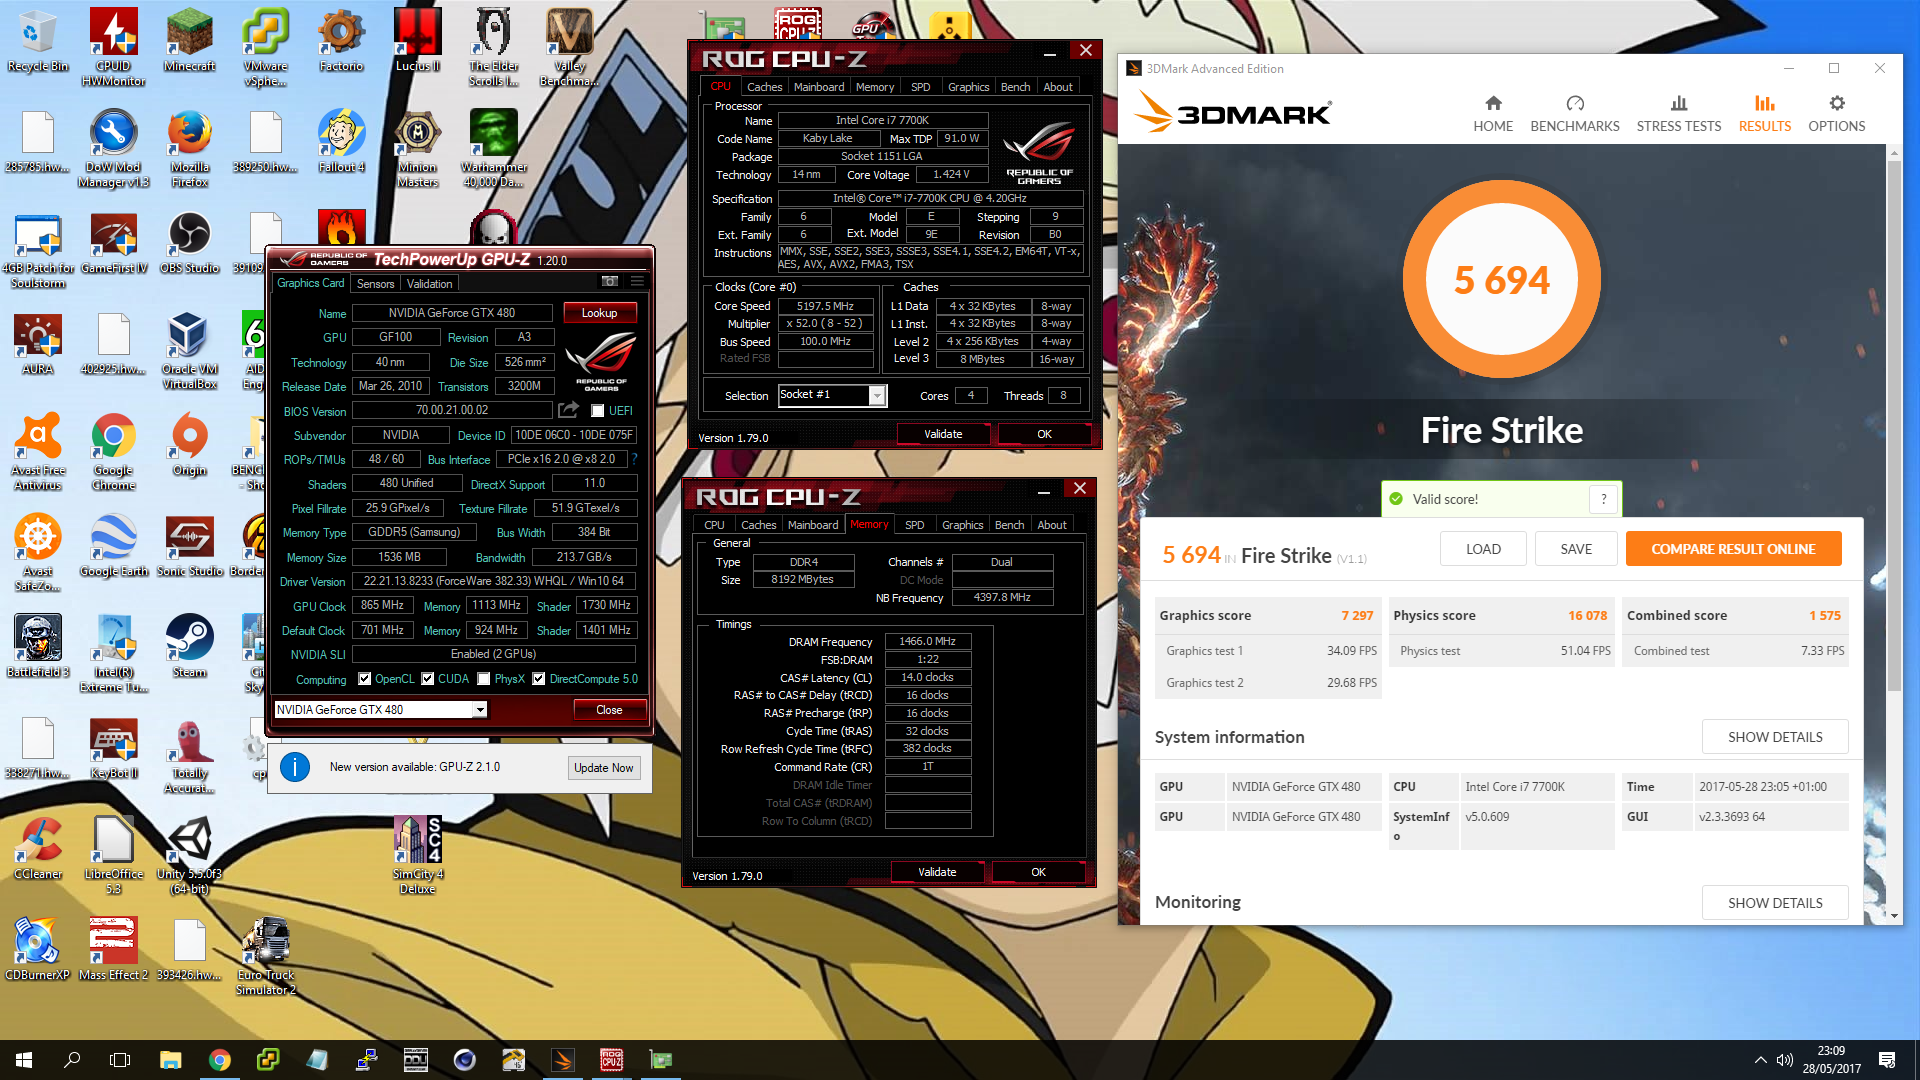
Task: Open the Recycle Bin desktop icon
Action: [x=38, y=40]
